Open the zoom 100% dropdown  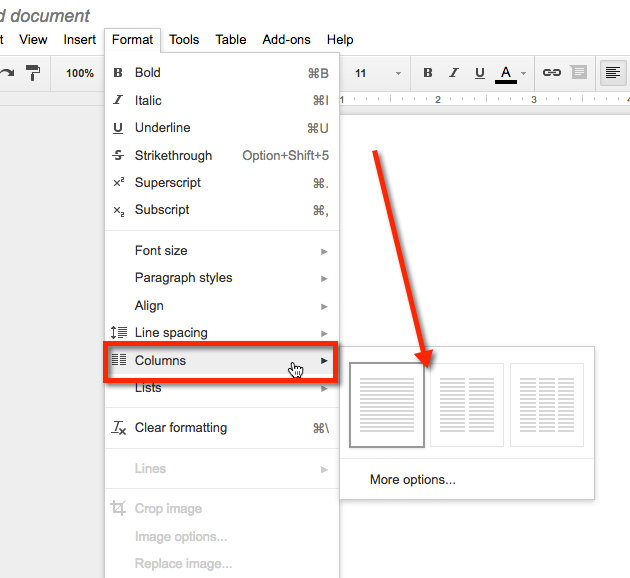point(80,73)
